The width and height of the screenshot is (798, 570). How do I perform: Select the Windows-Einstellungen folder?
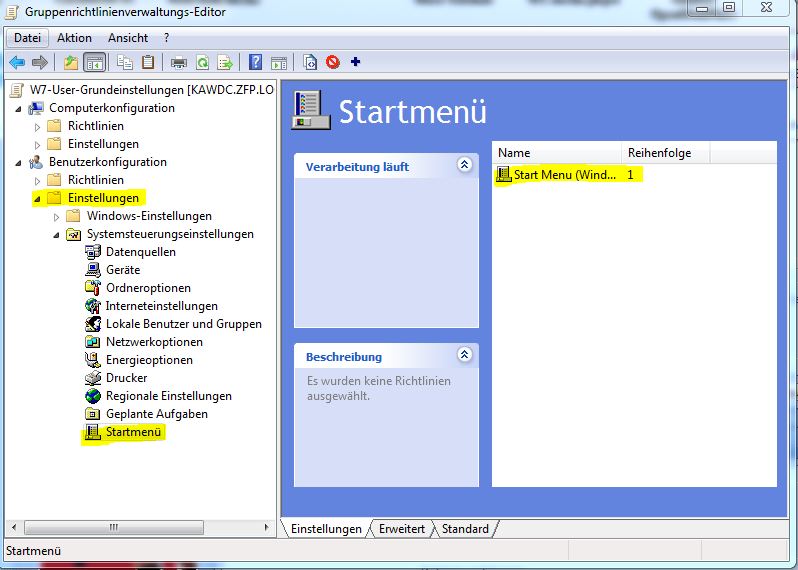point(149,216)
